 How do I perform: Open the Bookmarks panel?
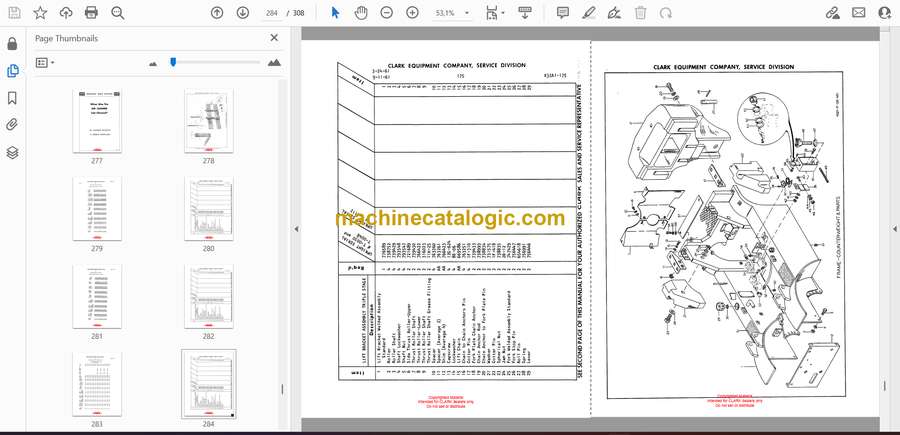12,98
